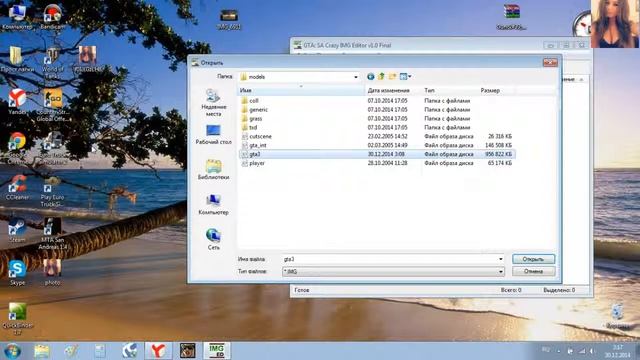Open the Recent Places sidebar shortcut
The image size is (640, 360).
(213, 102)
